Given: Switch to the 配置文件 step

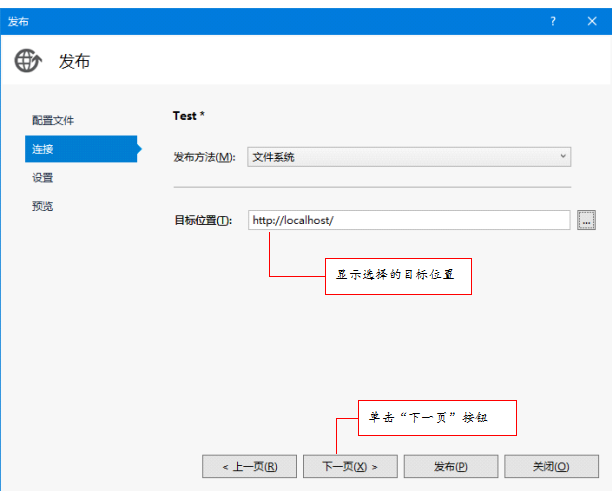Looking at the screenshot, I should pyautogui.click(x=53, y=120).
